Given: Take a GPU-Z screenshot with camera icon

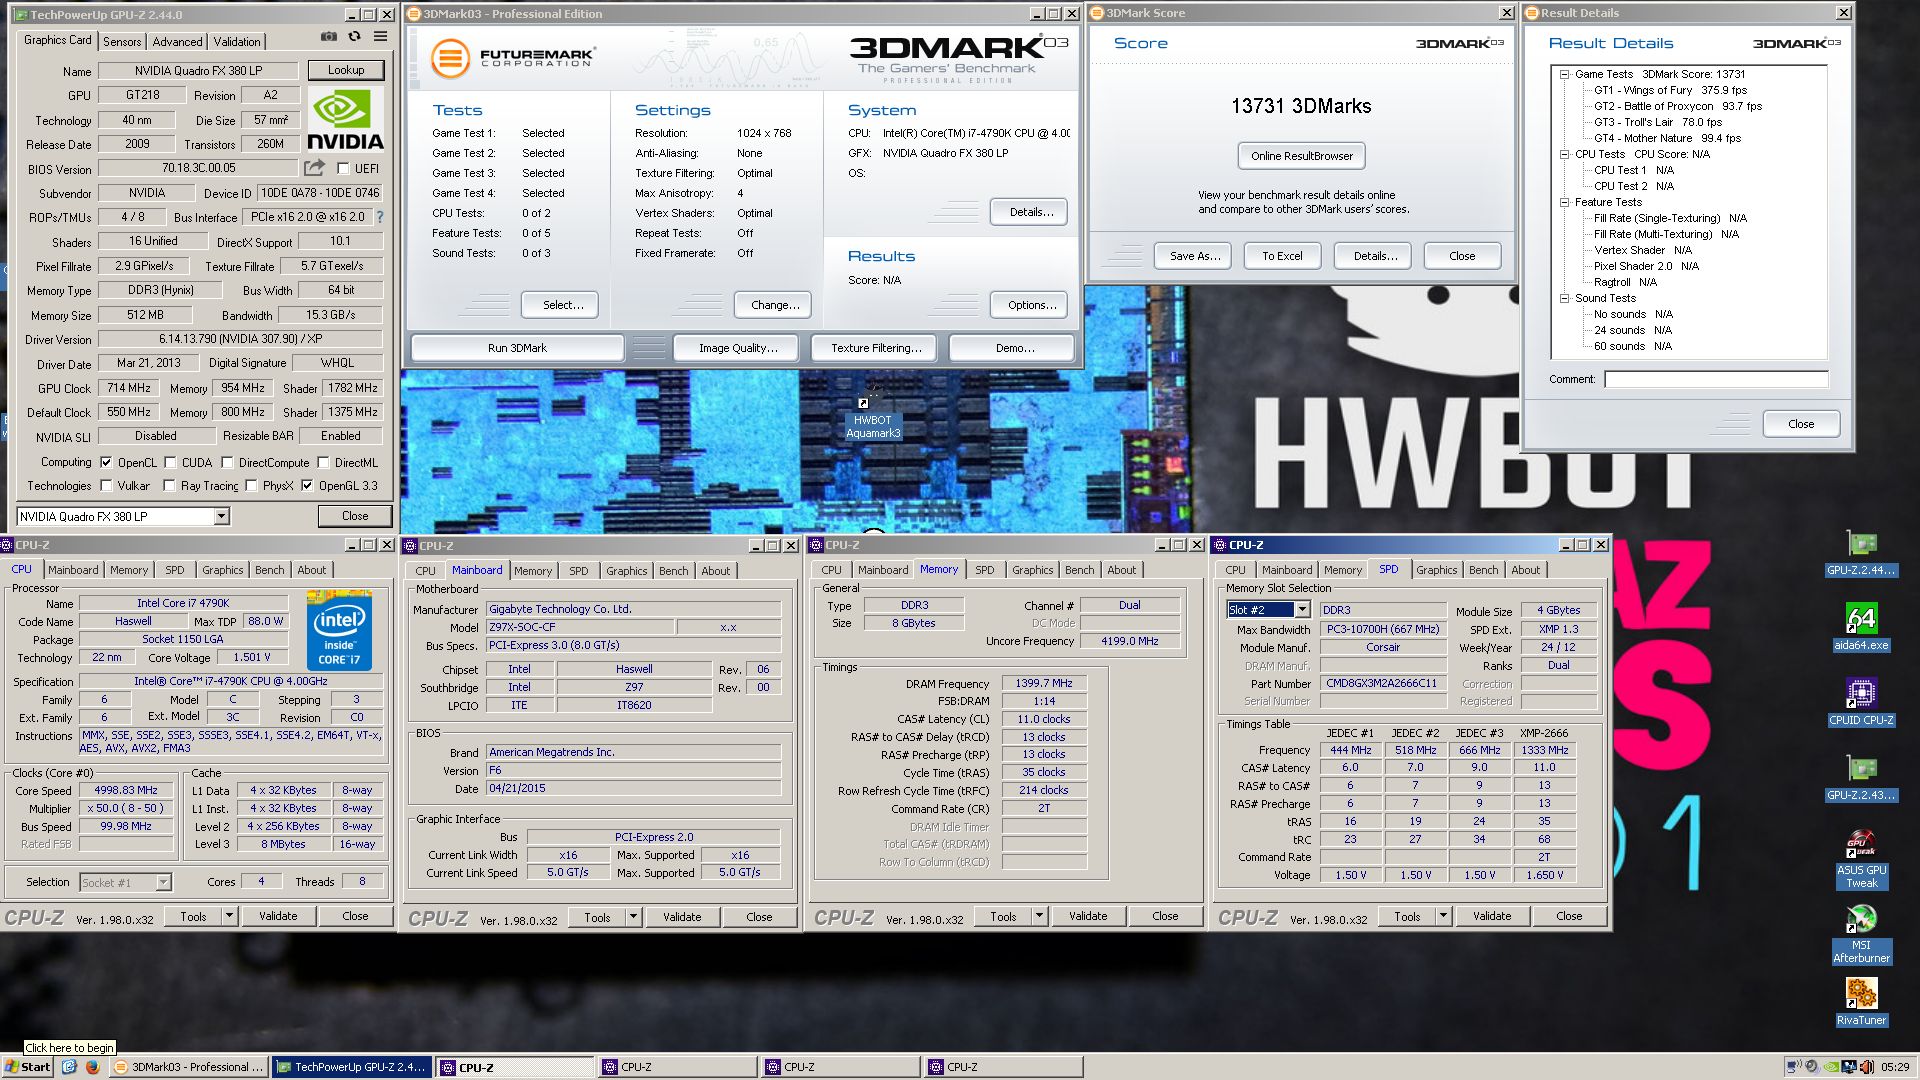Looking at the screenshot, I should click(329, 36).
